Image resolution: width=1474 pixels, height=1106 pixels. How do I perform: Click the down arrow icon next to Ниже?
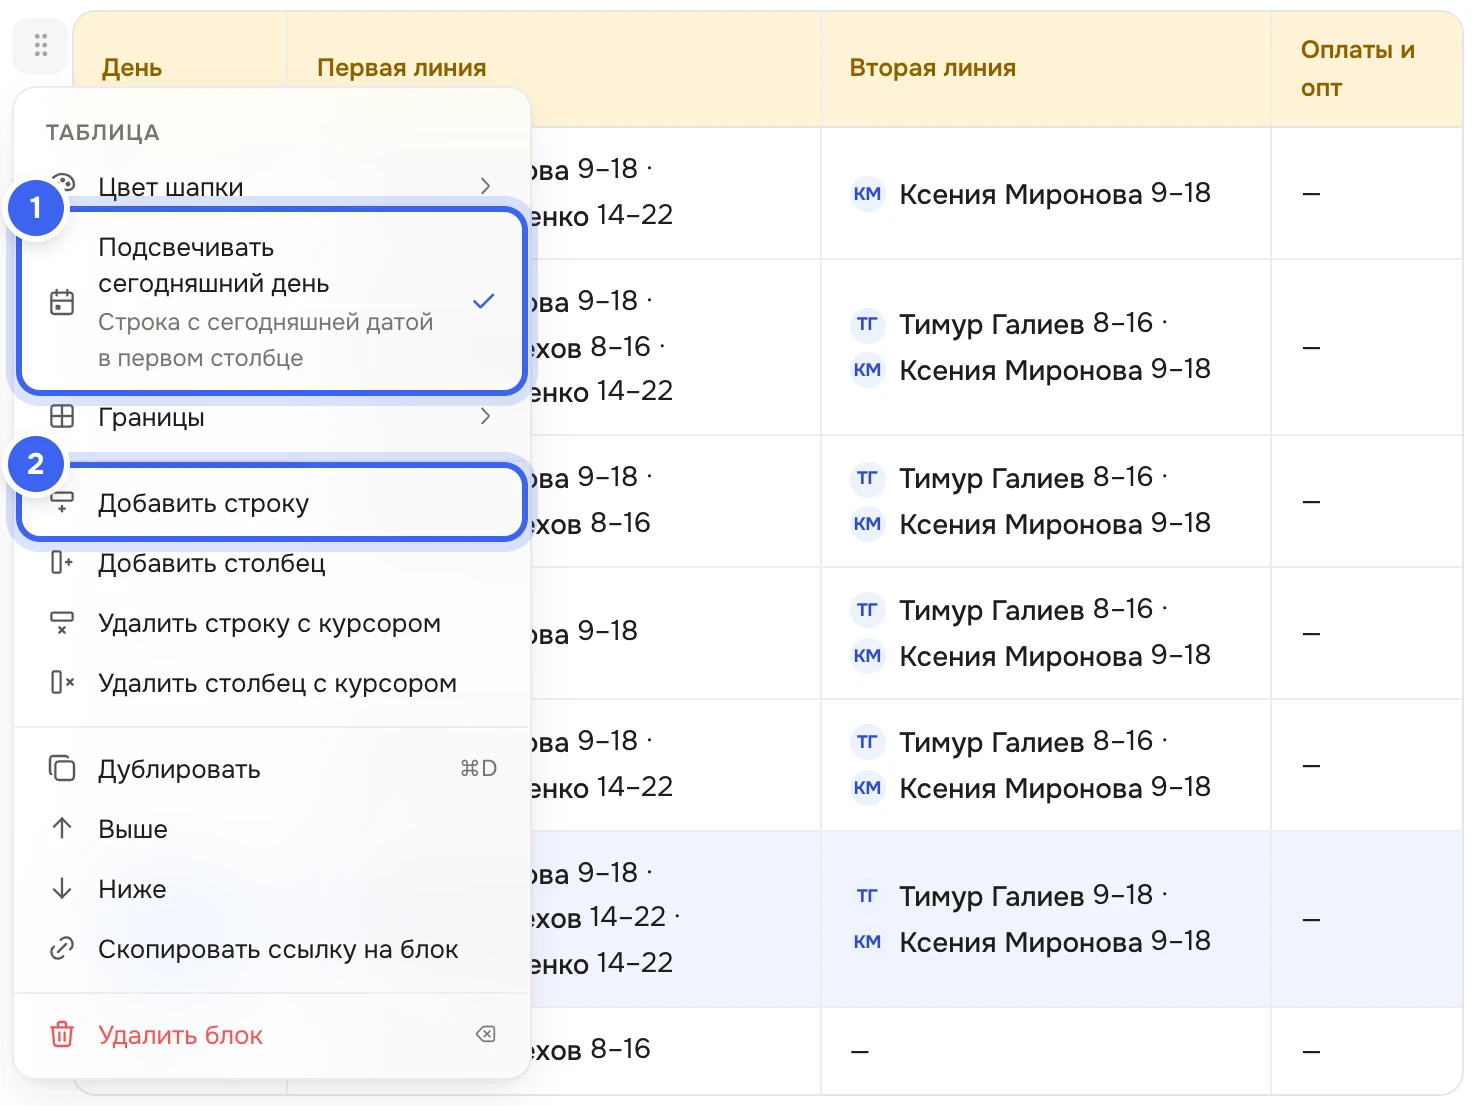click(62, 888)
